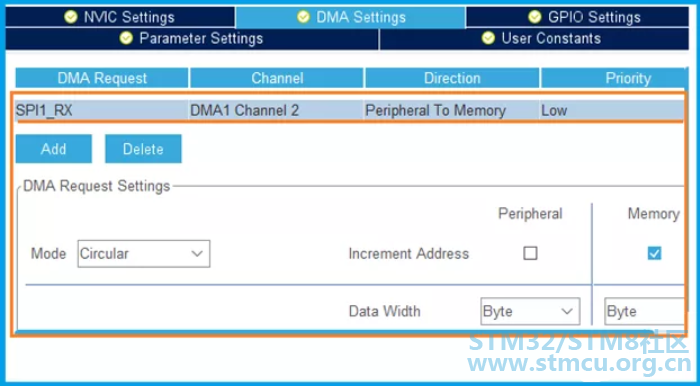
Task: Select the Parameter Settings tab
Action: pyautogui.click(x=192, y=38)
